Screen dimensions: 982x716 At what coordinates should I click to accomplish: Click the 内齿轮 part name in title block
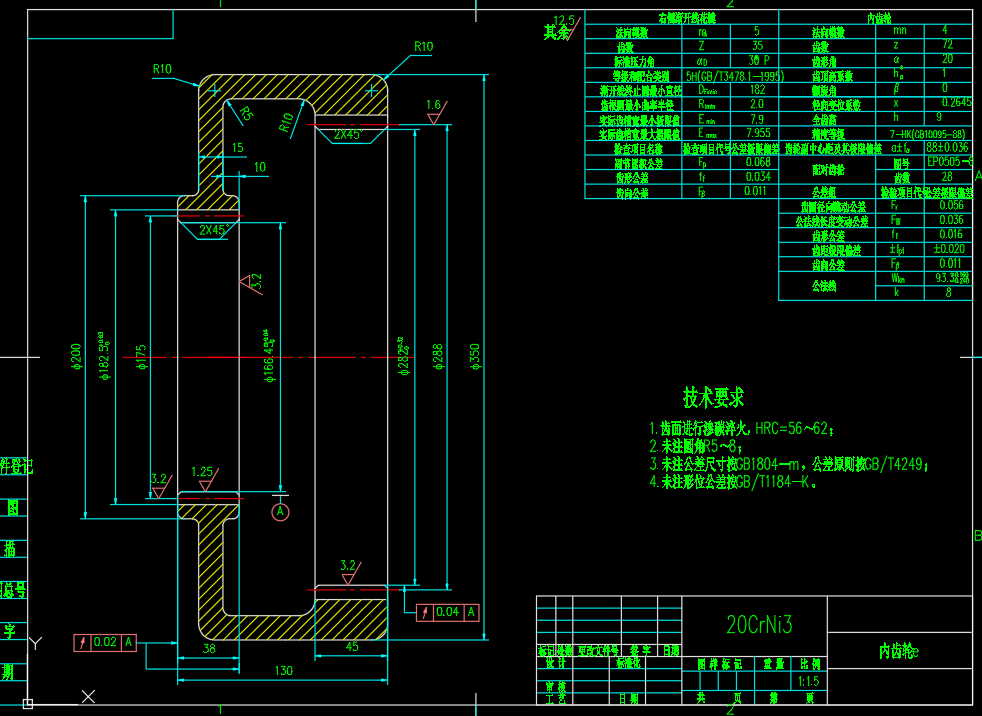[897, 651]
